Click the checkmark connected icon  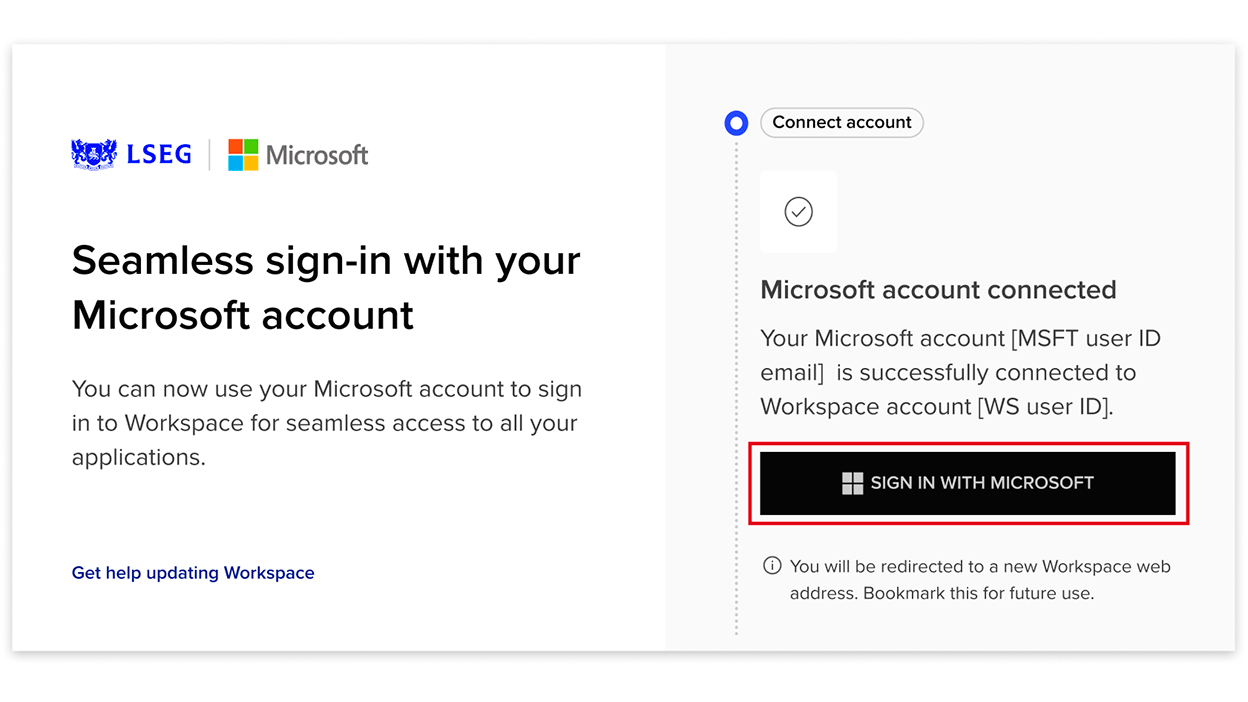(x=798, y=212)
